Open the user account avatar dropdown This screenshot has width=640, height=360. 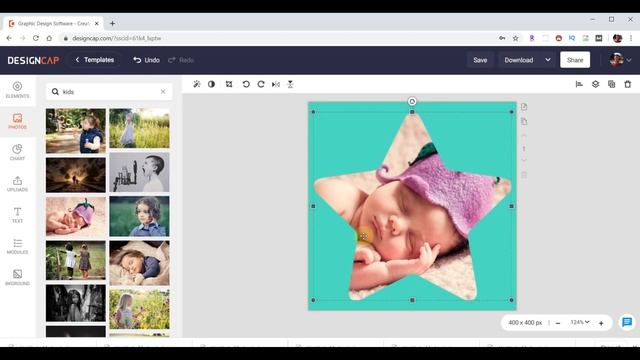[x=620, y=60]
